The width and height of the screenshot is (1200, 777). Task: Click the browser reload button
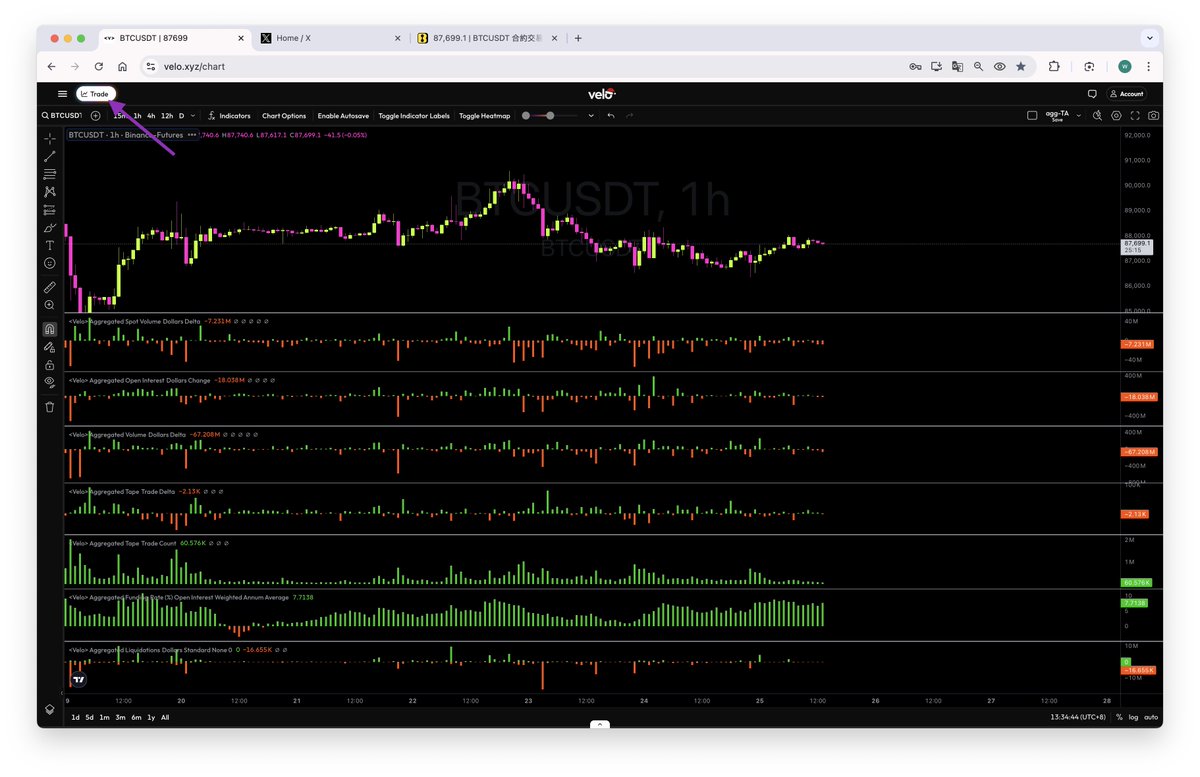click(x=98, y=66)
